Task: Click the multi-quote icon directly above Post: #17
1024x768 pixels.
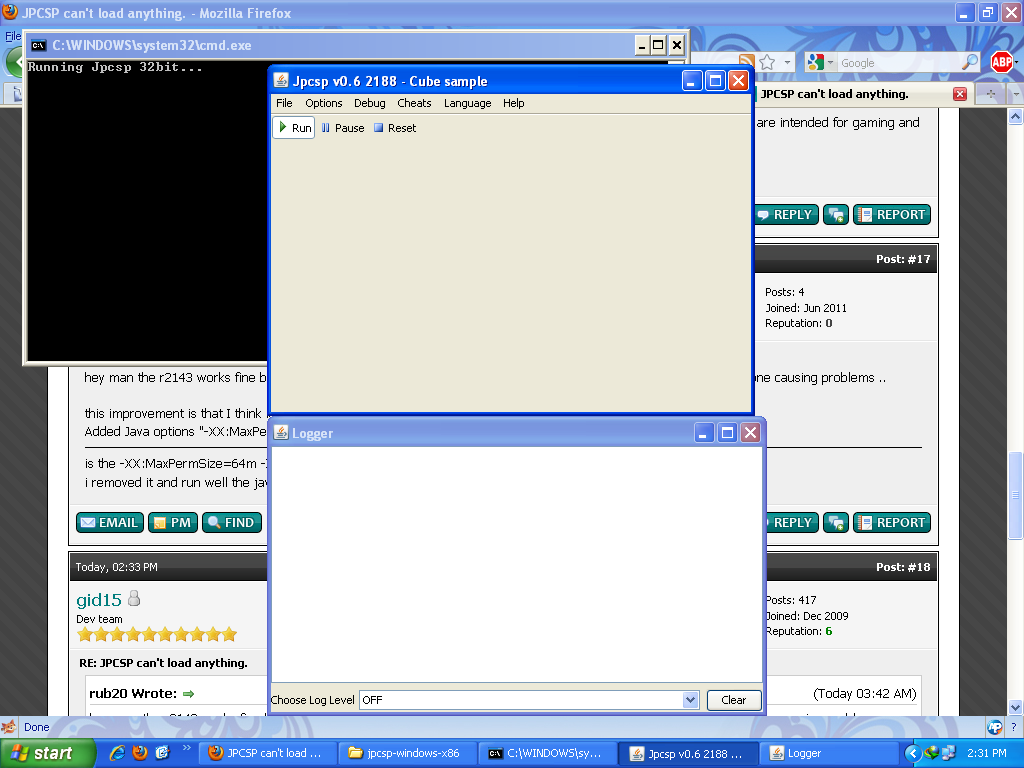Action: [x=835, y=214]
